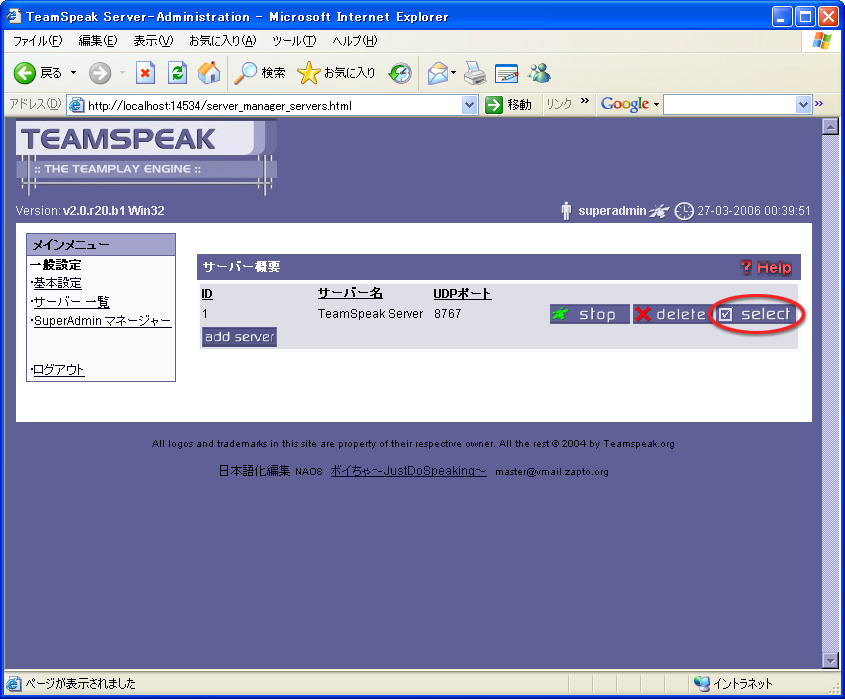Sort by the UDPポート column header
This screenshot has height=699, width=845.
pyautogui.click(x=462, y=293)
